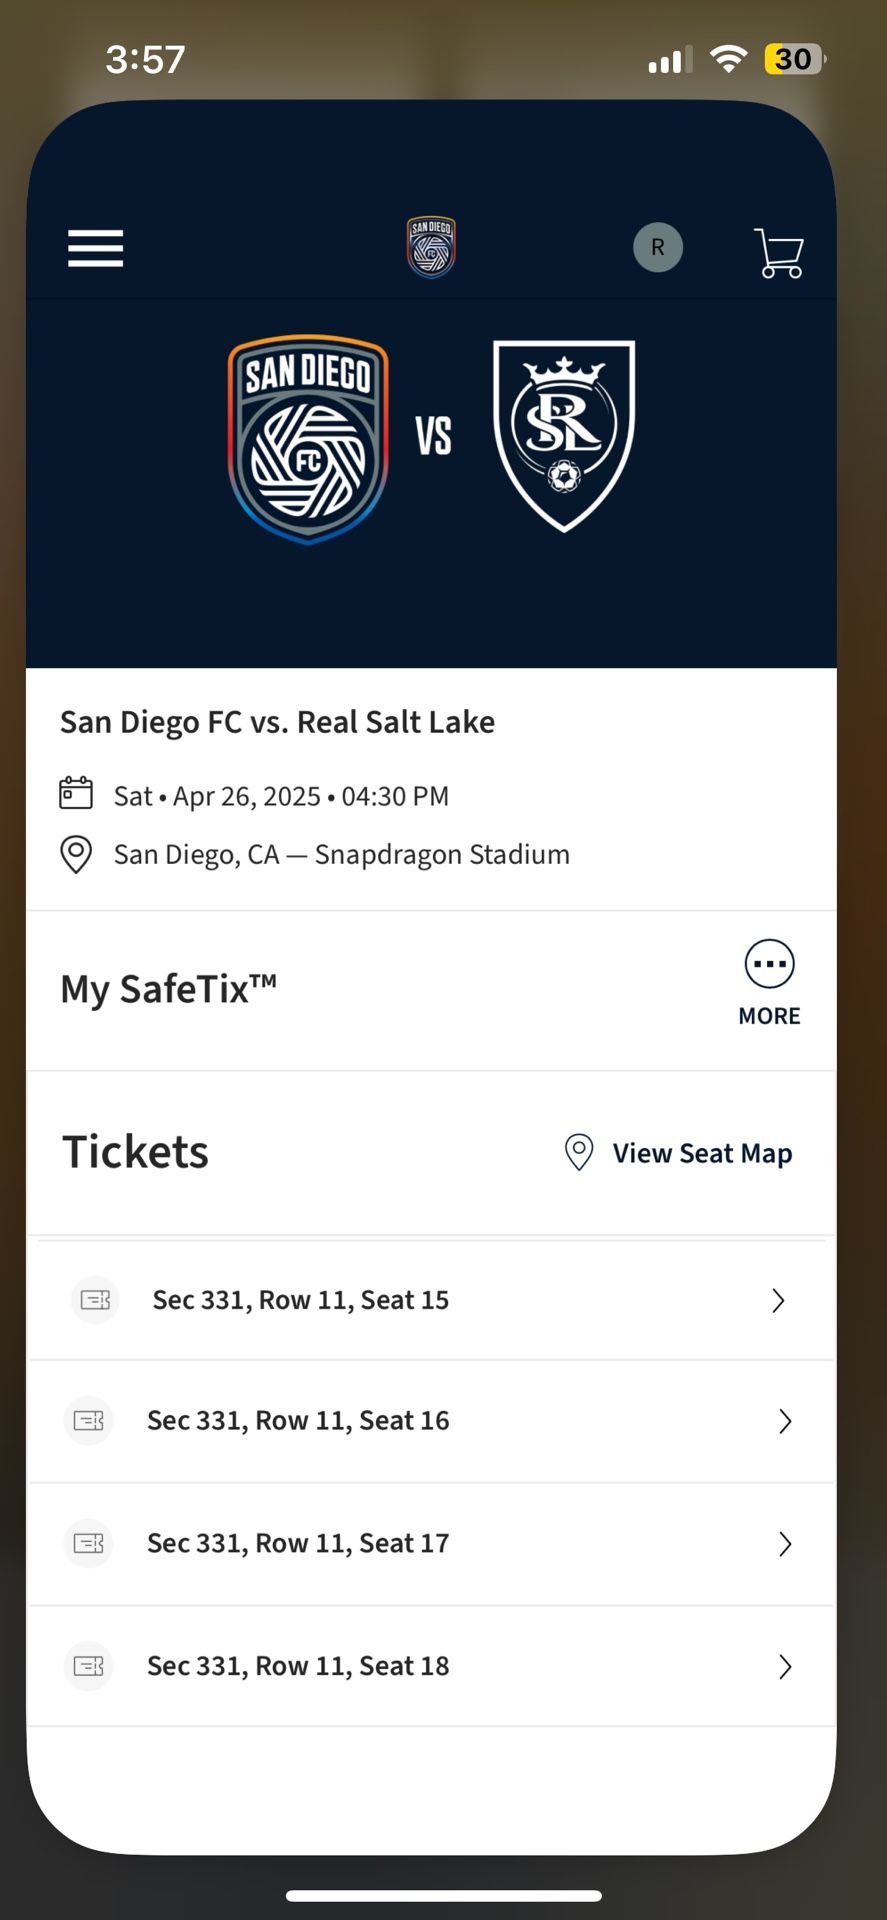Tap the View Seat Map pin icon
Screen dimensions: 887x1920
click(579, 1152)
